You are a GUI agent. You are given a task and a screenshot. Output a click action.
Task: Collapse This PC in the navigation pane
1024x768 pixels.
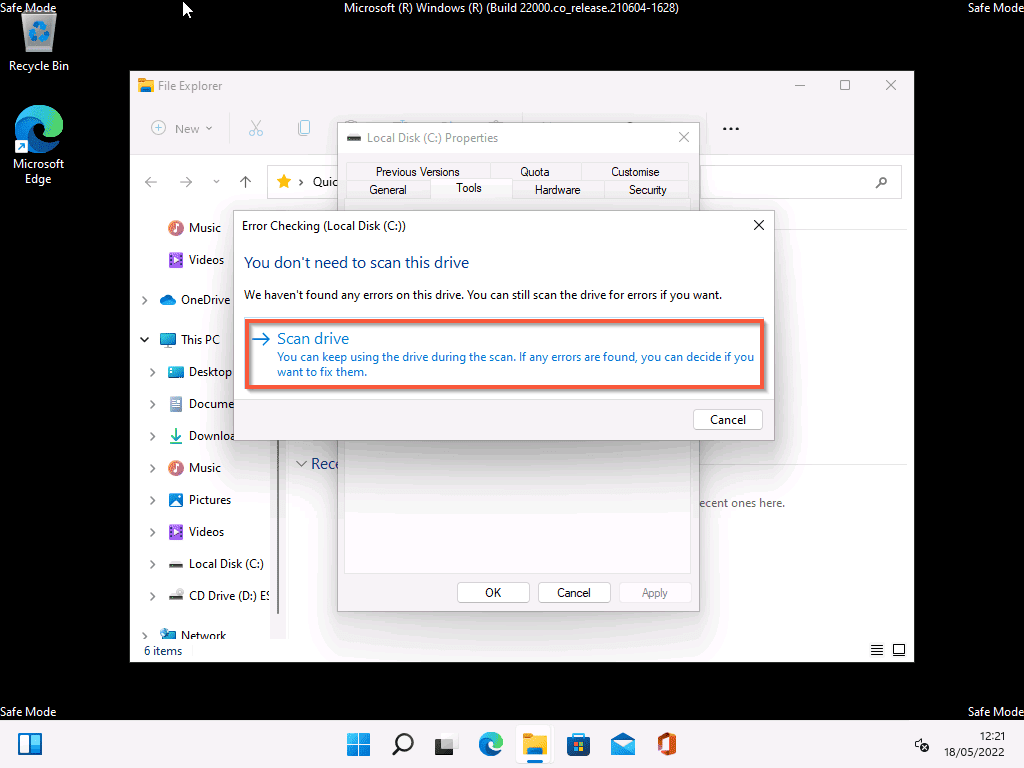(x=144, y=339)
